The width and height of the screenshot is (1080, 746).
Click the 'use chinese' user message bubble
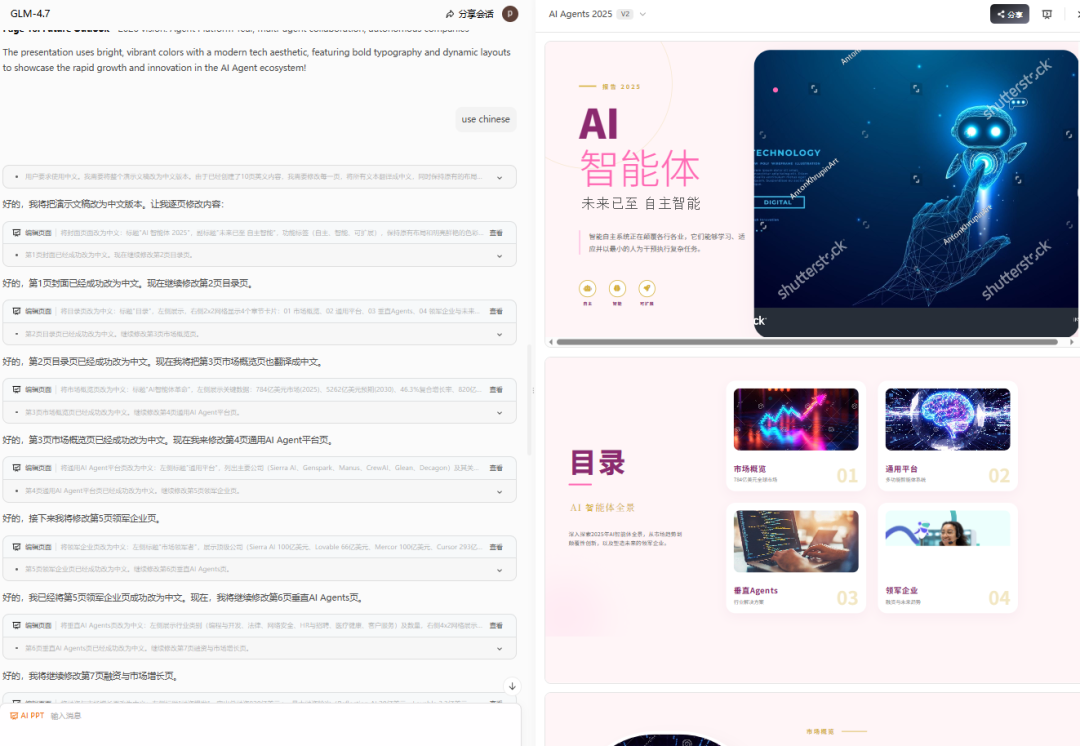486,119
